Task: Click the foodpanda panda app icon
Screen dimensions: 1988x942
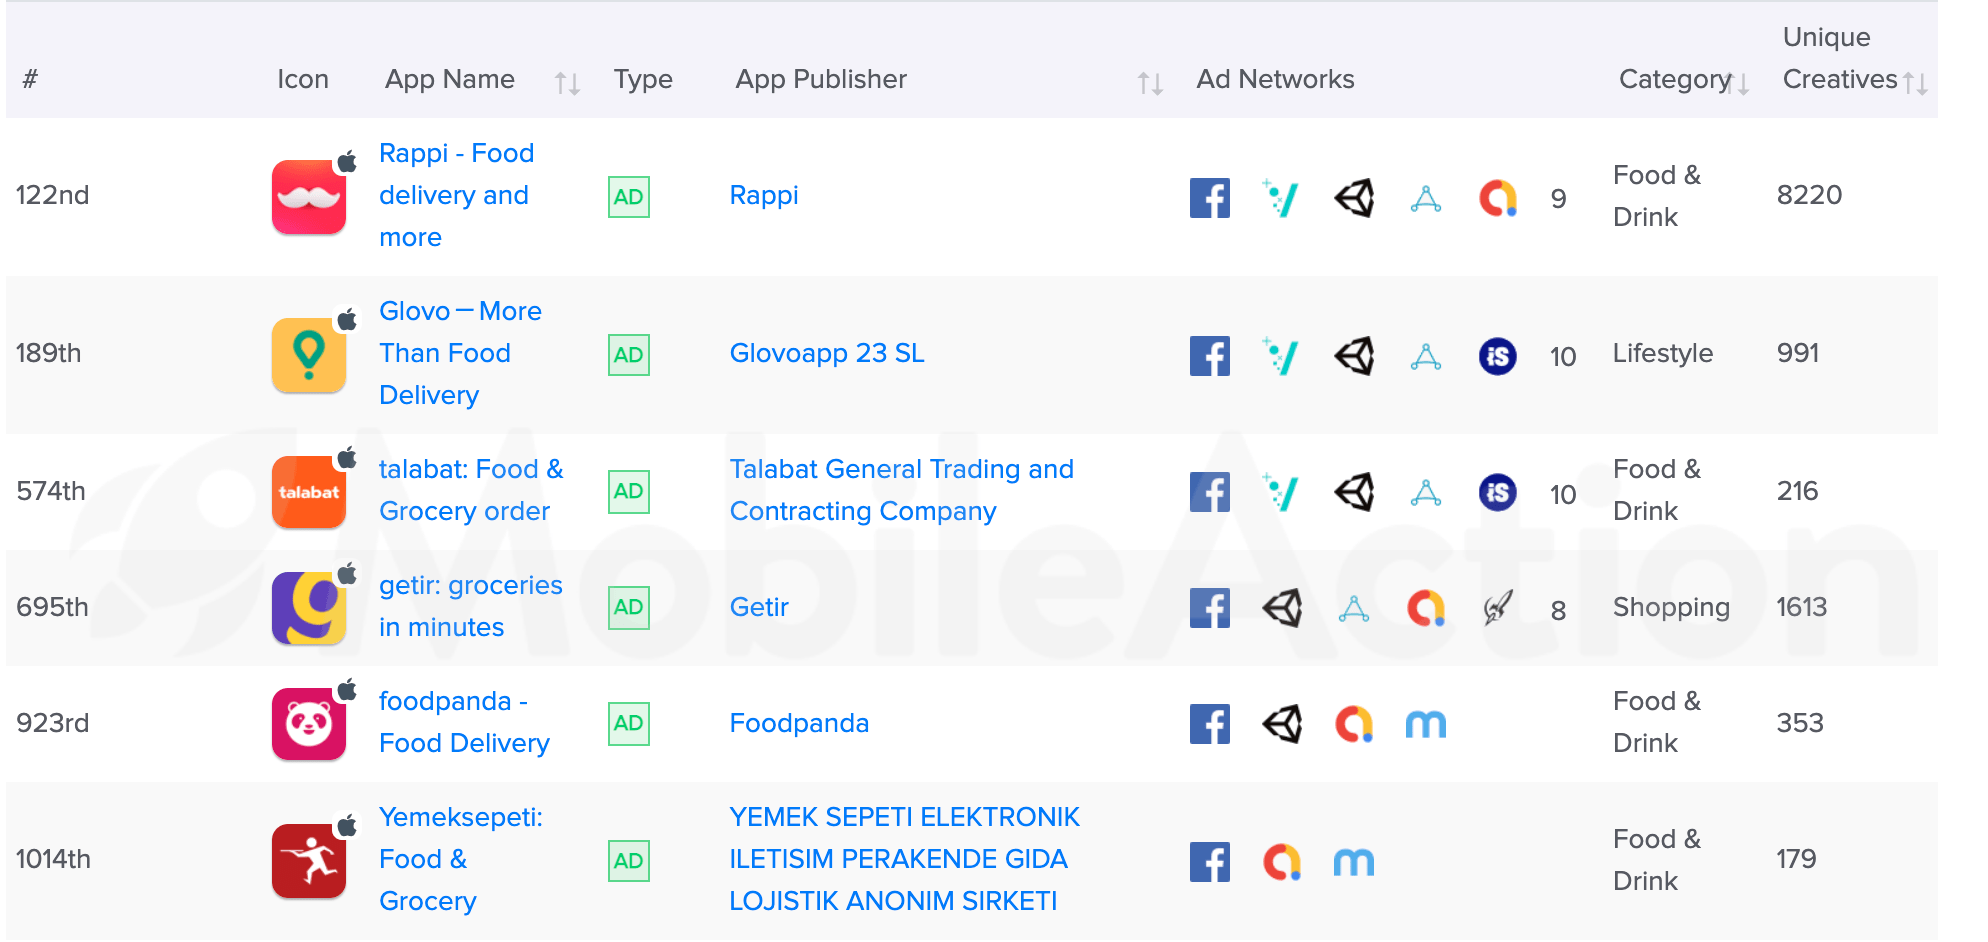Action: point(309,724)
